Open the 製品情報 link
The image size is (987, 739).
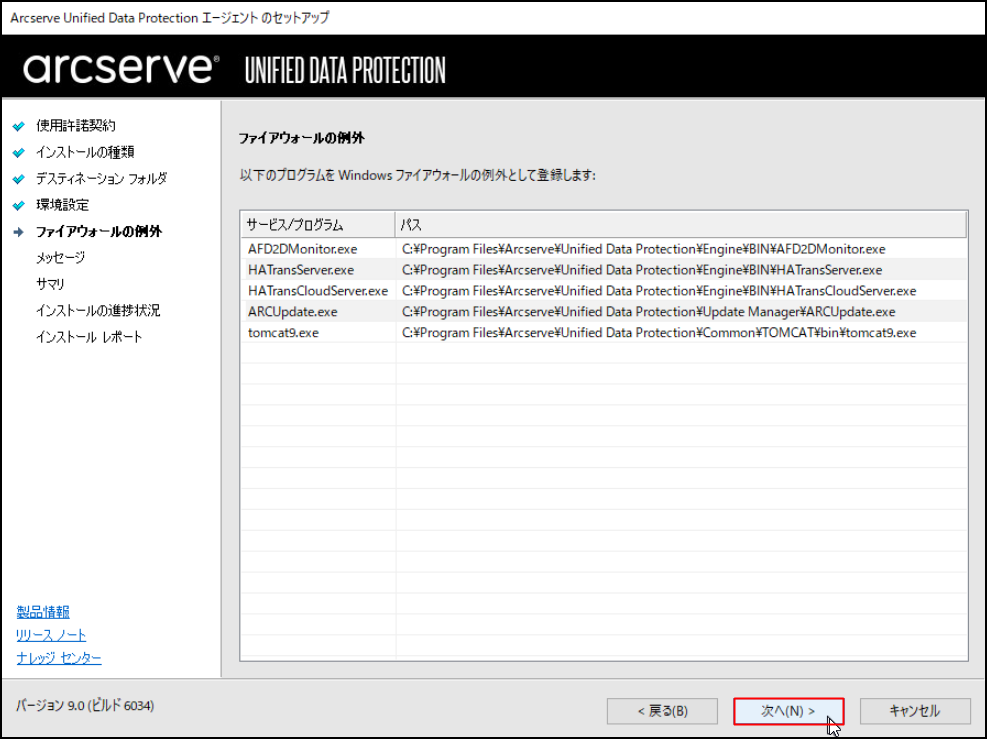pyautogui.click(x=43, y=612)
